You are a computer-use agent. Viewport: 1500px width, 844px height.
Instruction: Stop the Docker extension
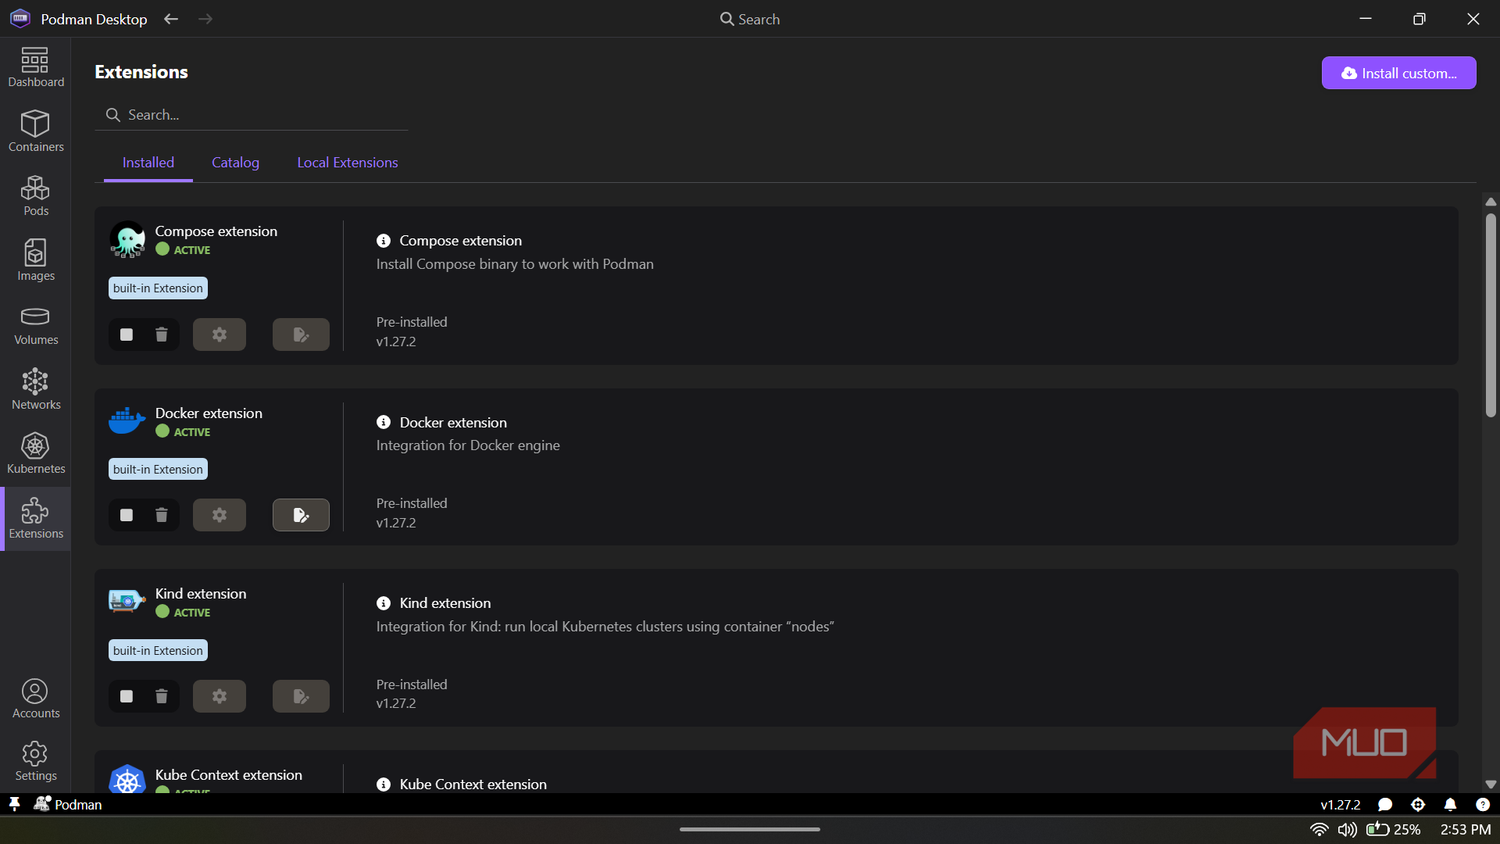pos(126,515)
